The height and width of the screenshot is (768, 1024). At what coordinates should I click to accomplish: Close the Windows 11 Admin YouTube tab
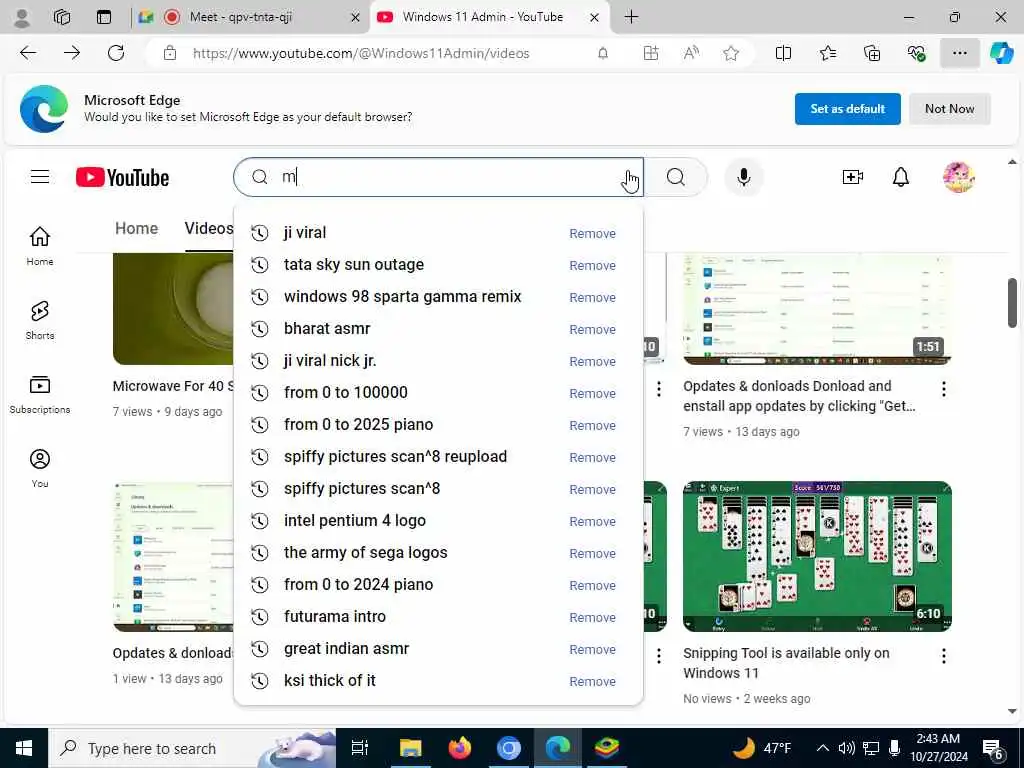click(x=594, y=18)
